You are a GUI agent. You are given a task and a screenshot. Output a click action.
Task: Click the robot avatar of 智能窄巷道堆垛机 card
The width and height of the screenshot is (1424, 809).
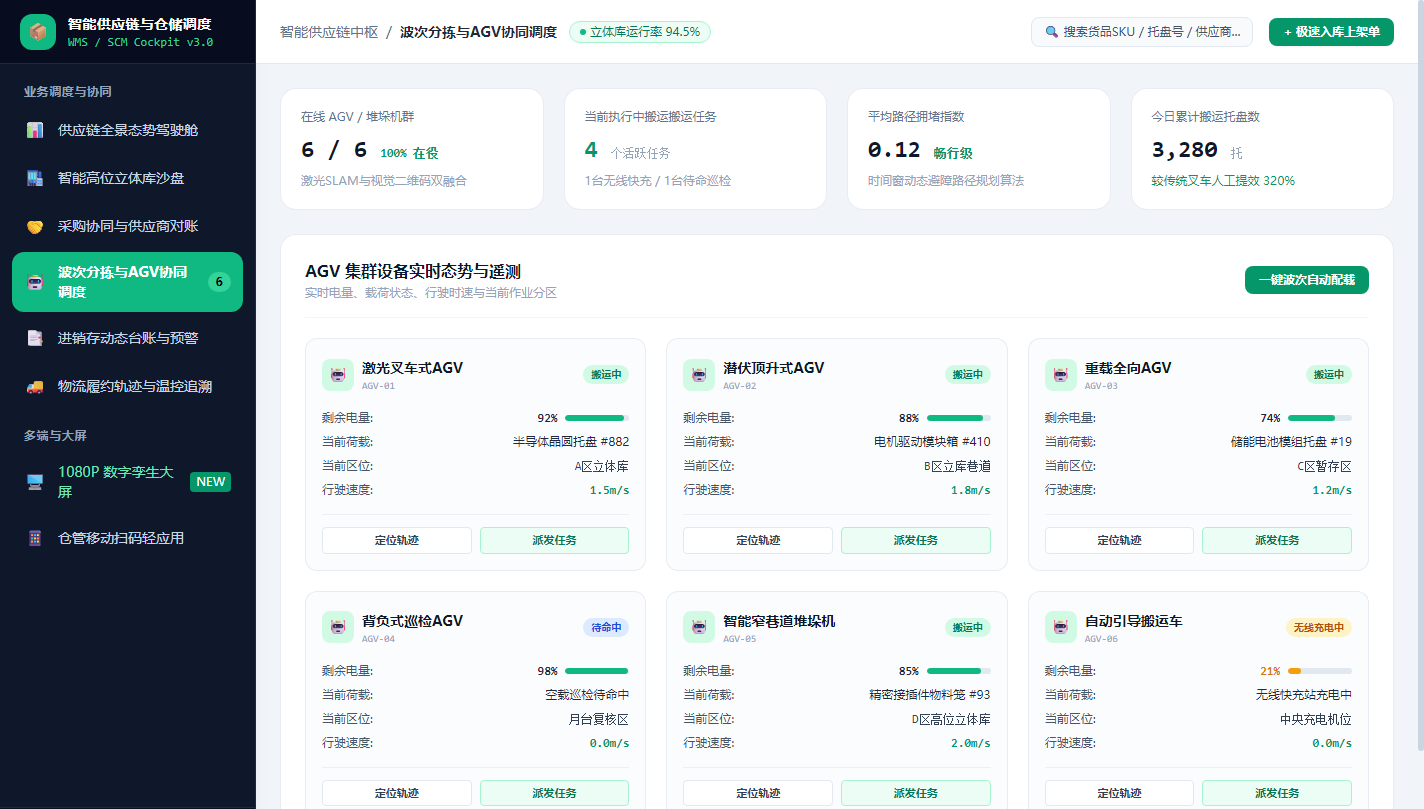tap(699, 627)
